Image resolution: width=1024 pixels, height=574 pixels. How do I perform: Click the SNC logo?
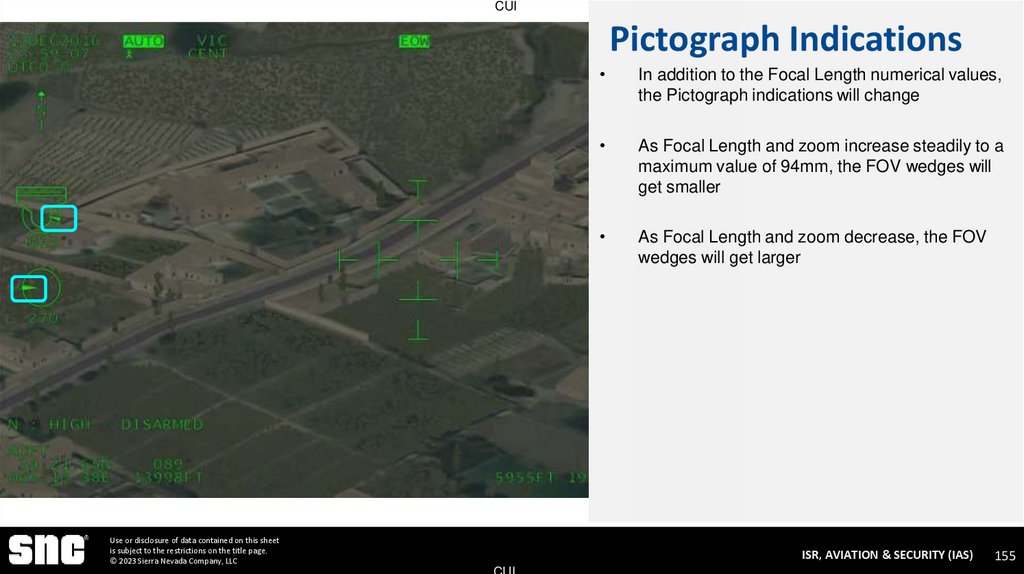click(x=47, y=550)
